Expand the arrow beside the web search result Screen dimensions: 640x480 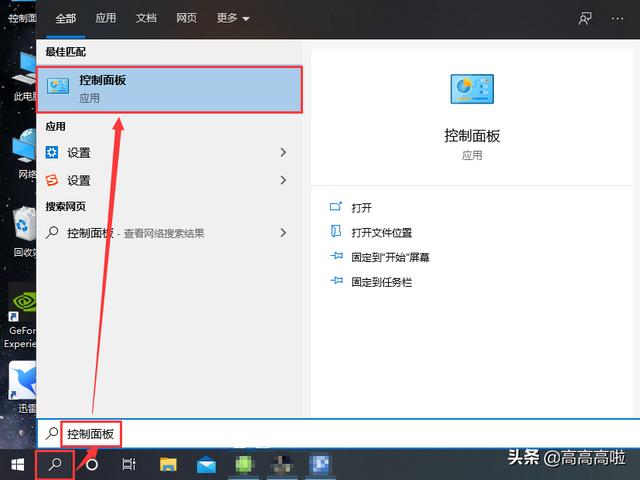(x=283, y=232)
